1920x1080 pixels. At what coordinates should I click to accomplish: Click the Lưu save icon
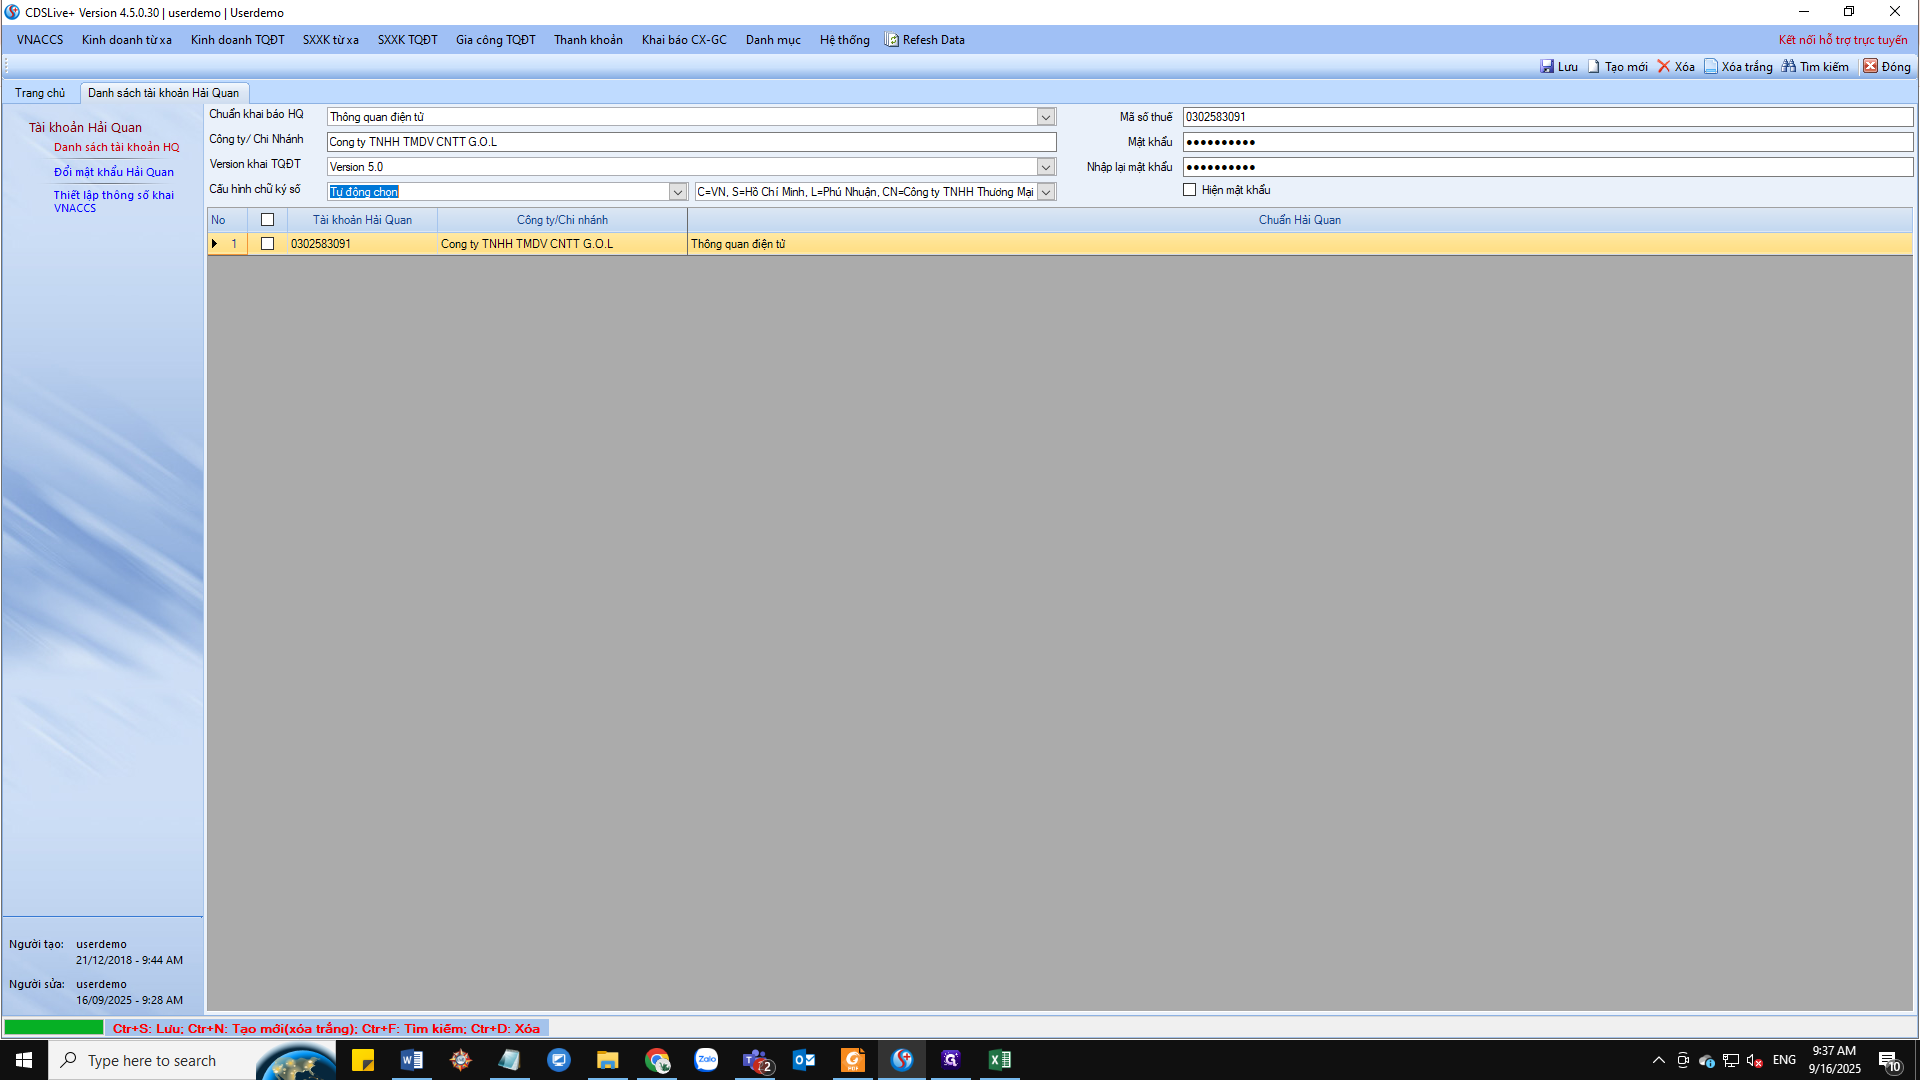point(1547,67)
